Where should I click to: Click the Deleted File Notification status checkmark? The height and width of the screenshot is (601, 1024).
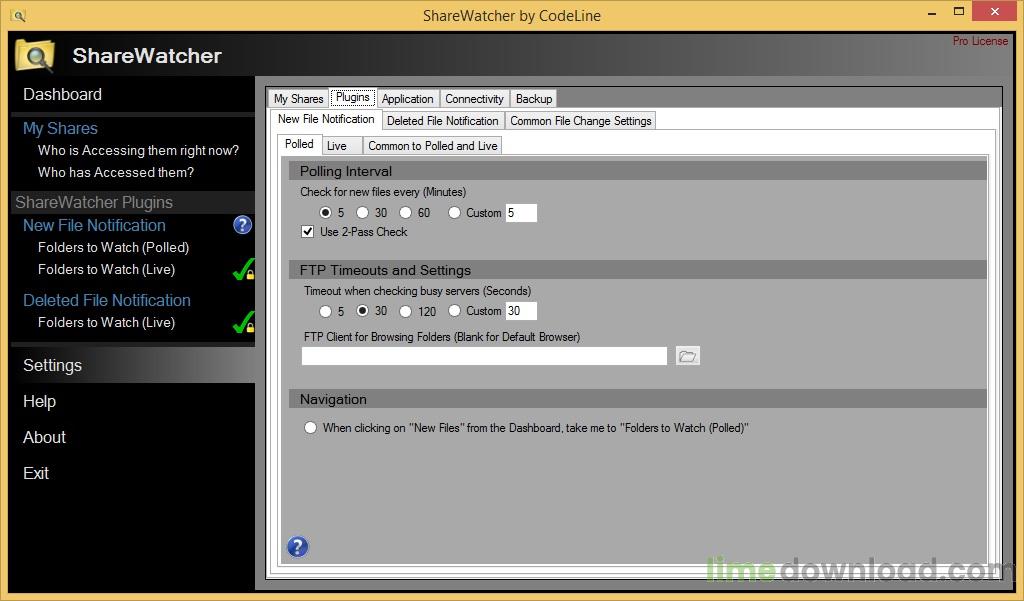(243, 322)
